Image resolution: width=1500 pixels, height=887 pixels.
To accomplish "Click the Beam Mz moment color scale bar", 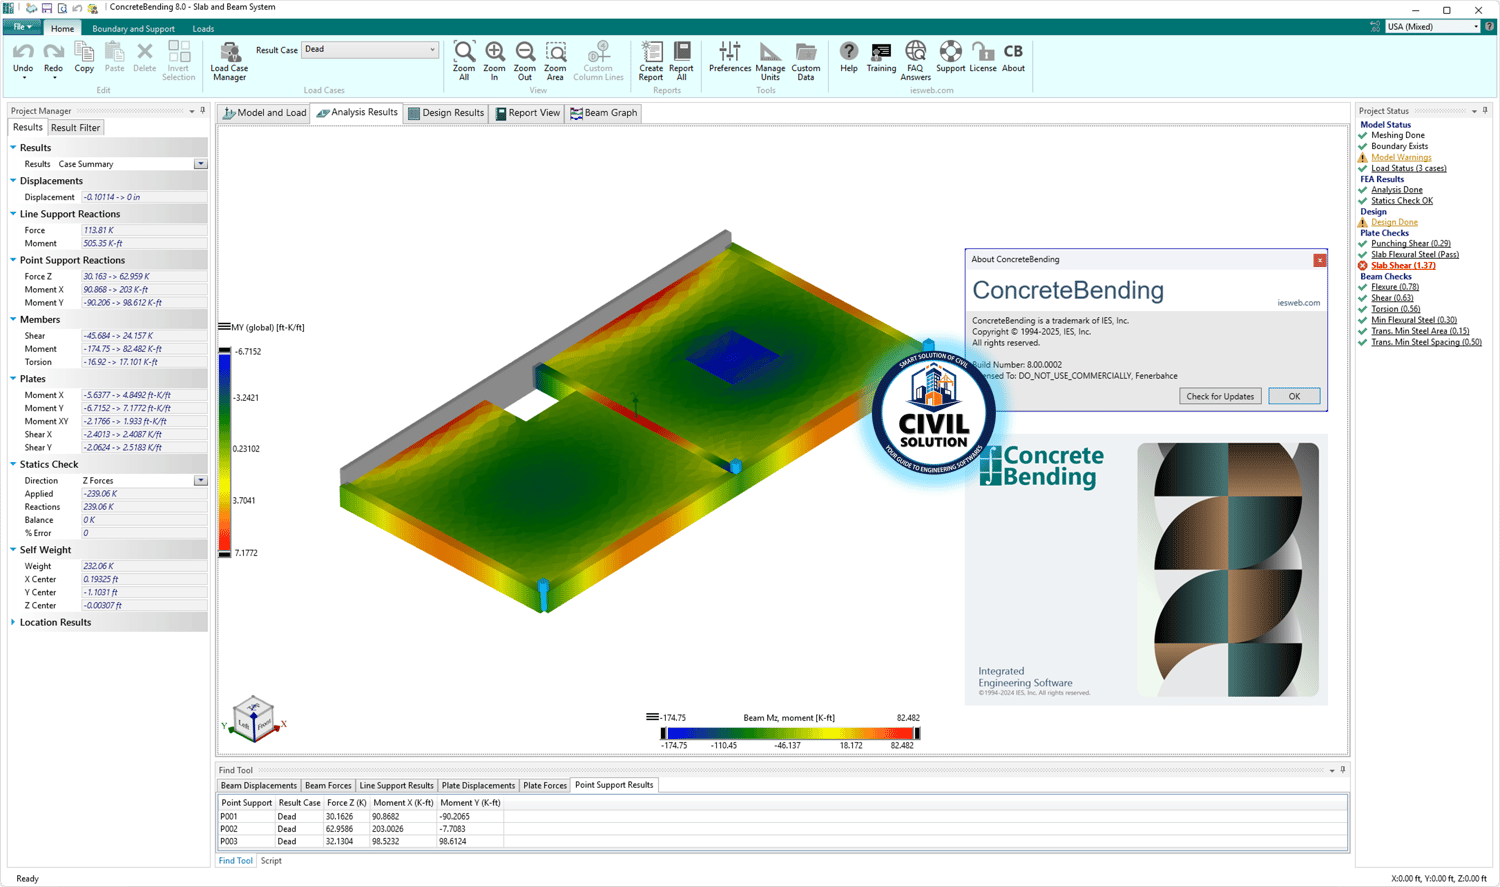I will 790,734.
